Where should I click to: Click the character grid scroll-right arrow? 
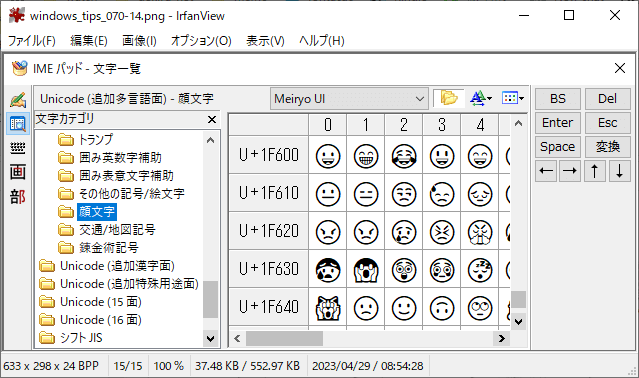pos(502,338)
